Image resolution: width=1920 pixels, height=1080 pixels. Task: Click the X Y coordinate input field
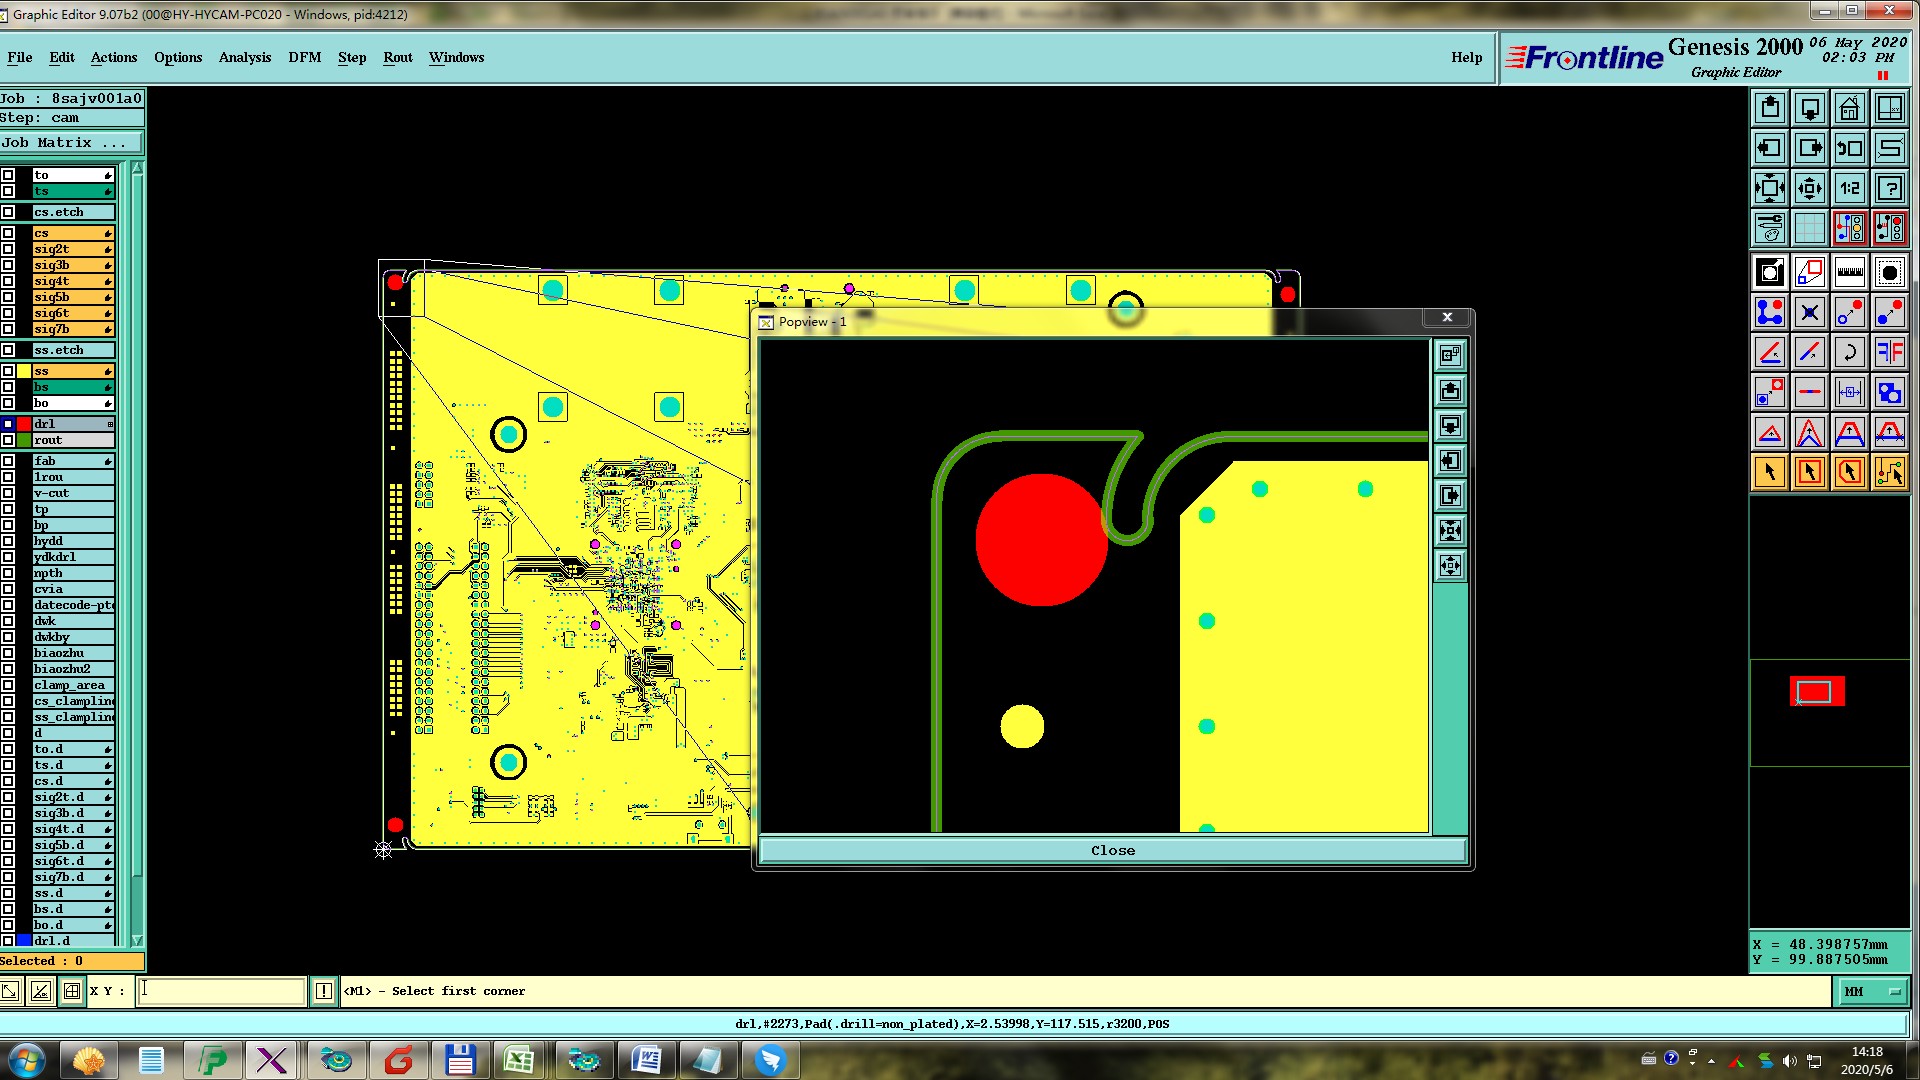click(222, 991)
